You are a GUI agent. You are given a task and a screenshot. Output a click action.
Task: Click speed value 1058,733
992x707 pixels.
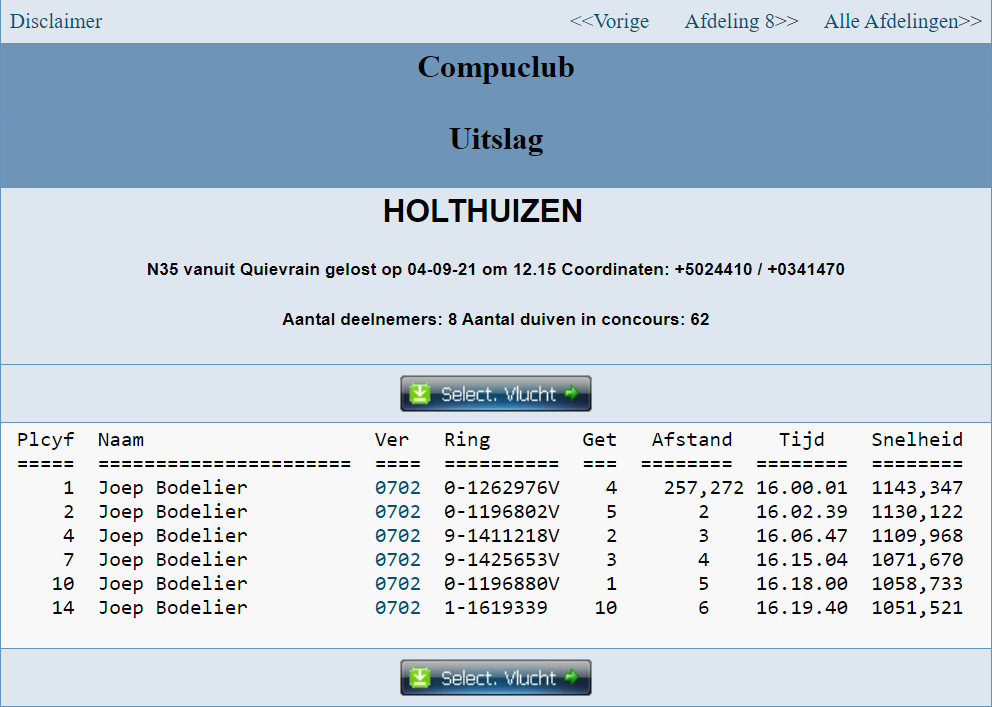917,584
